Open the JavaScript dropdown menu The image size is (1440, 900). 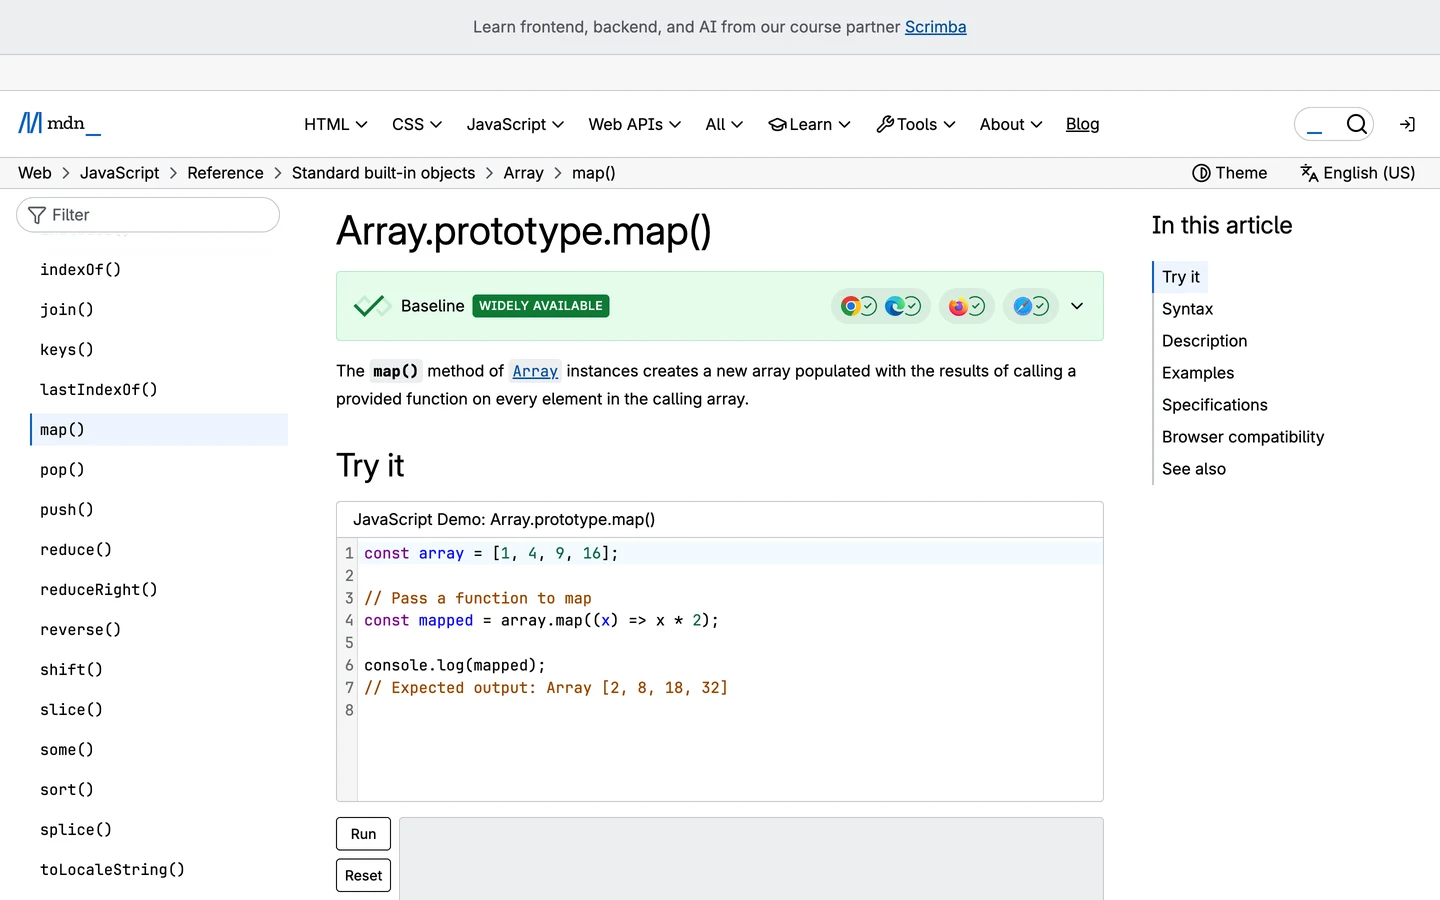[515, 124]
